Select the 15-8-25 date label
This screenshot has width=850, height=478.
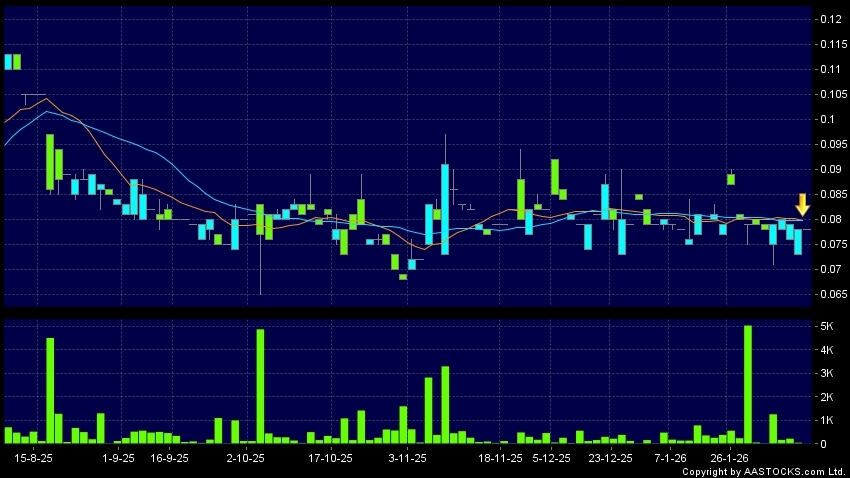tap(35, 458)
